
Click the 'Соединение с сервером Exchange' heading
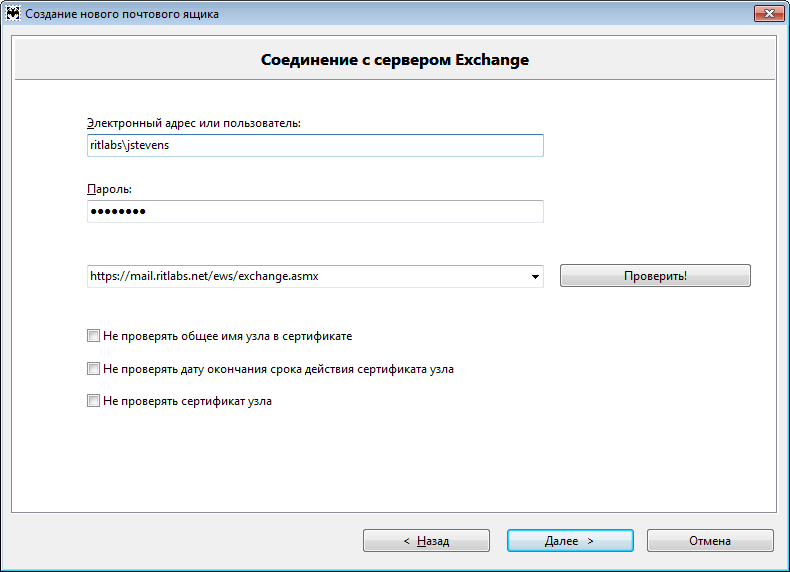tap(395, 59)
